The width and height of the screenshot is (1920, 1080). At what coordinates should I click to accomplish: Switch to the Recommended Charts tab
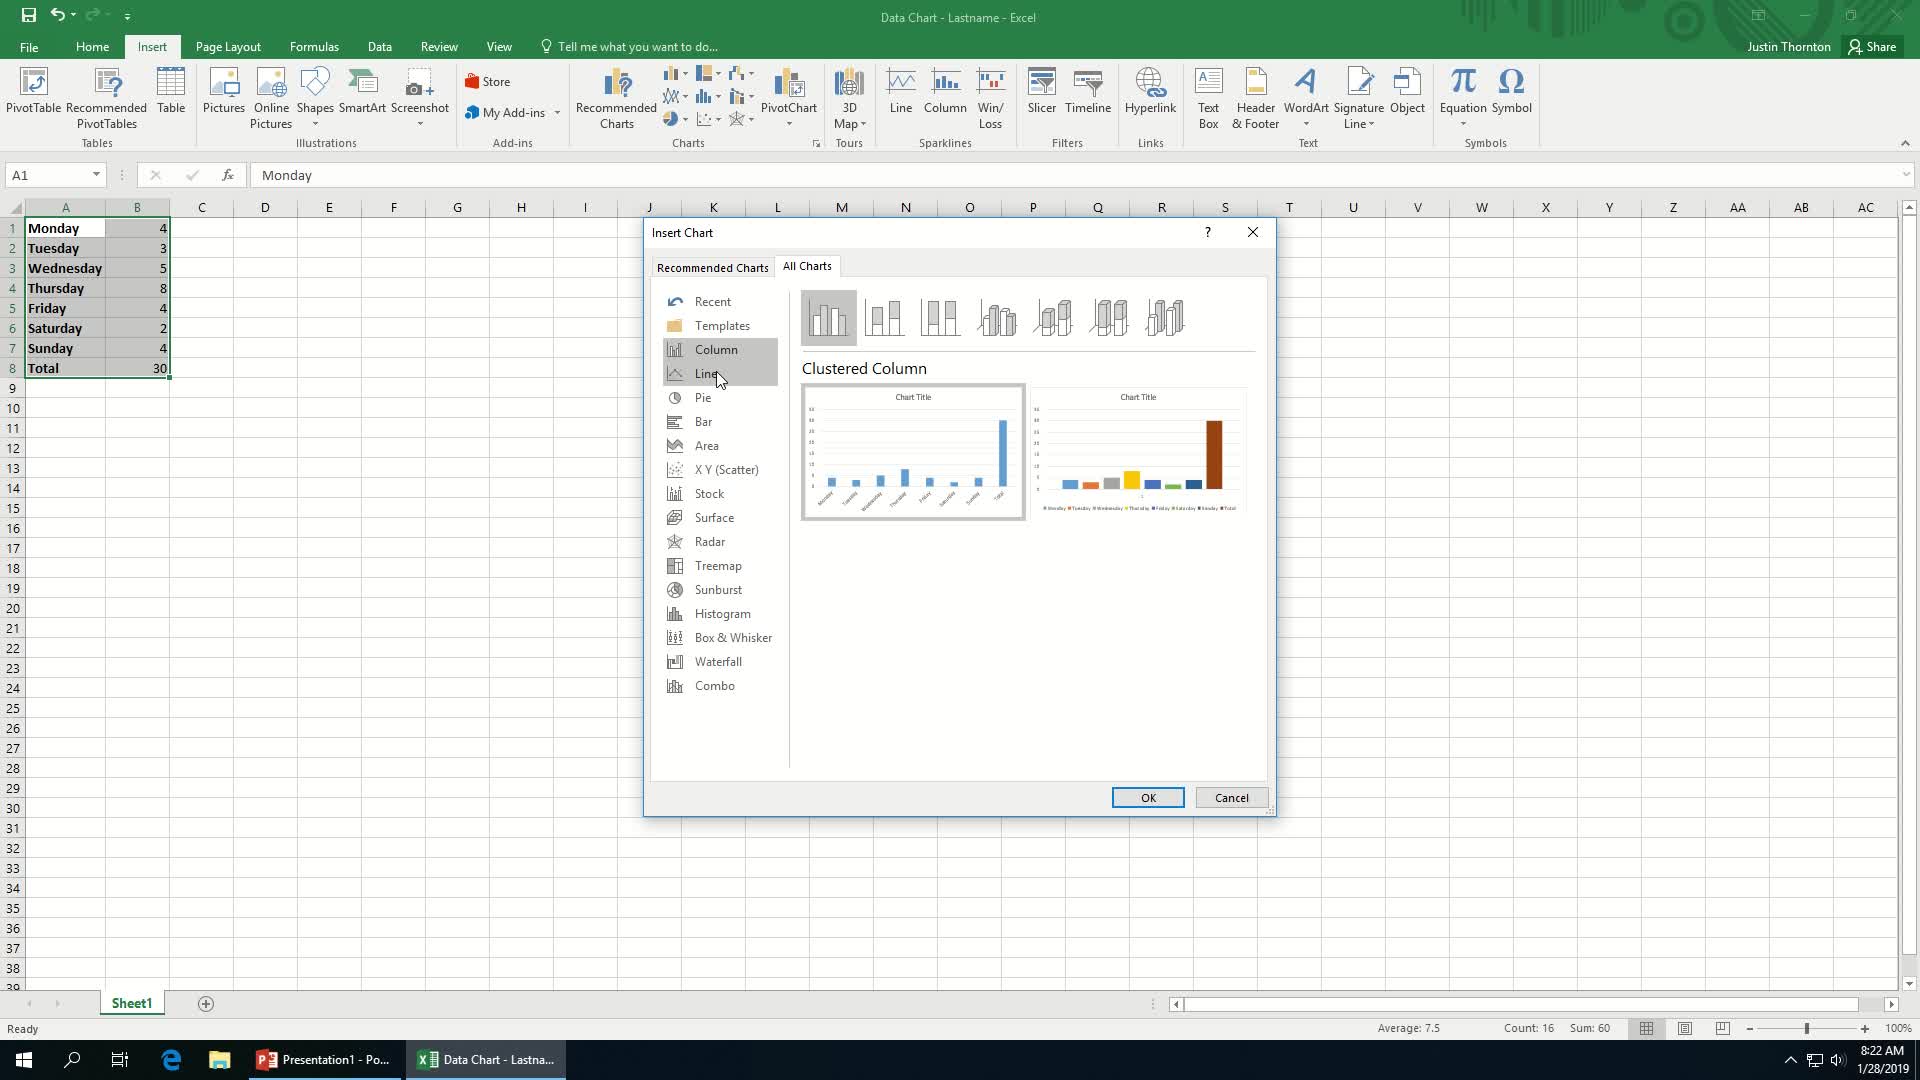coord(712,265)
